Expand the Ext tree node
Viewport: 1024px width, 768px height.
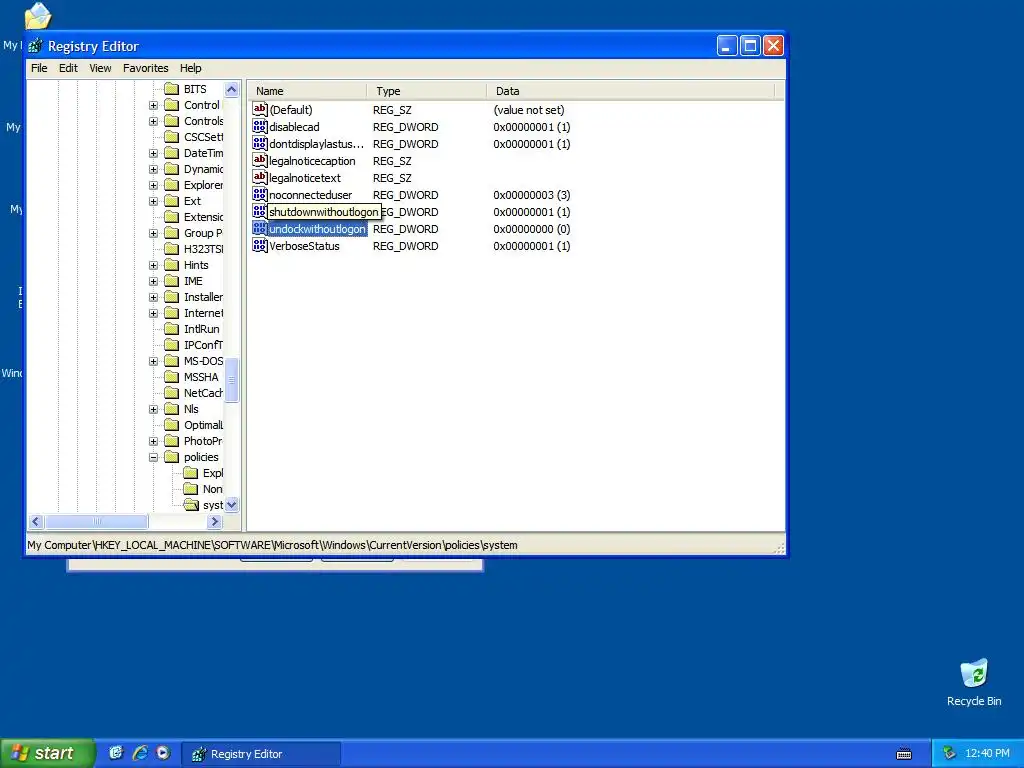pos(153,201)
